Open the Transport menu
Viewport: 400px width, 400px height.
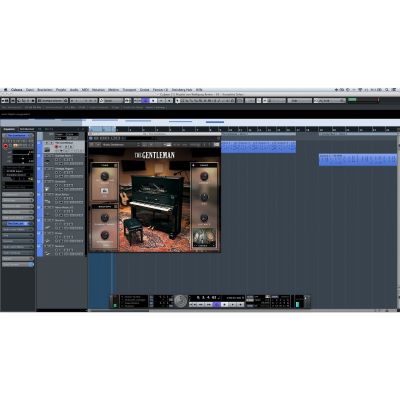129,90
